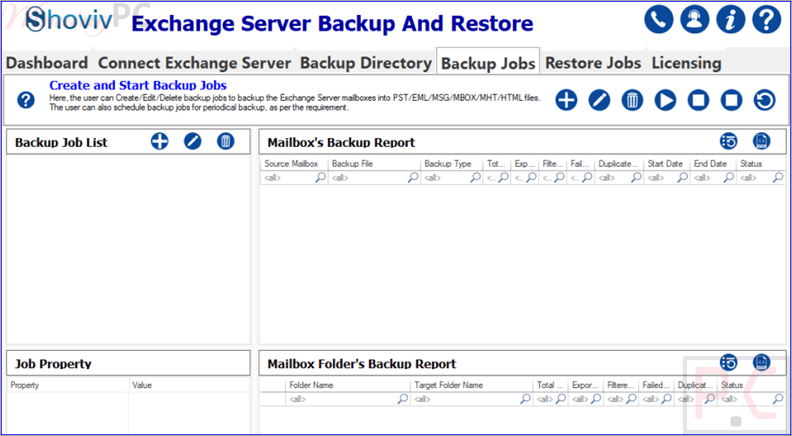This screenshot has width=792, height=436.
Task: Click the search icon in Target Folder Name filter
Action: [526, 399]
